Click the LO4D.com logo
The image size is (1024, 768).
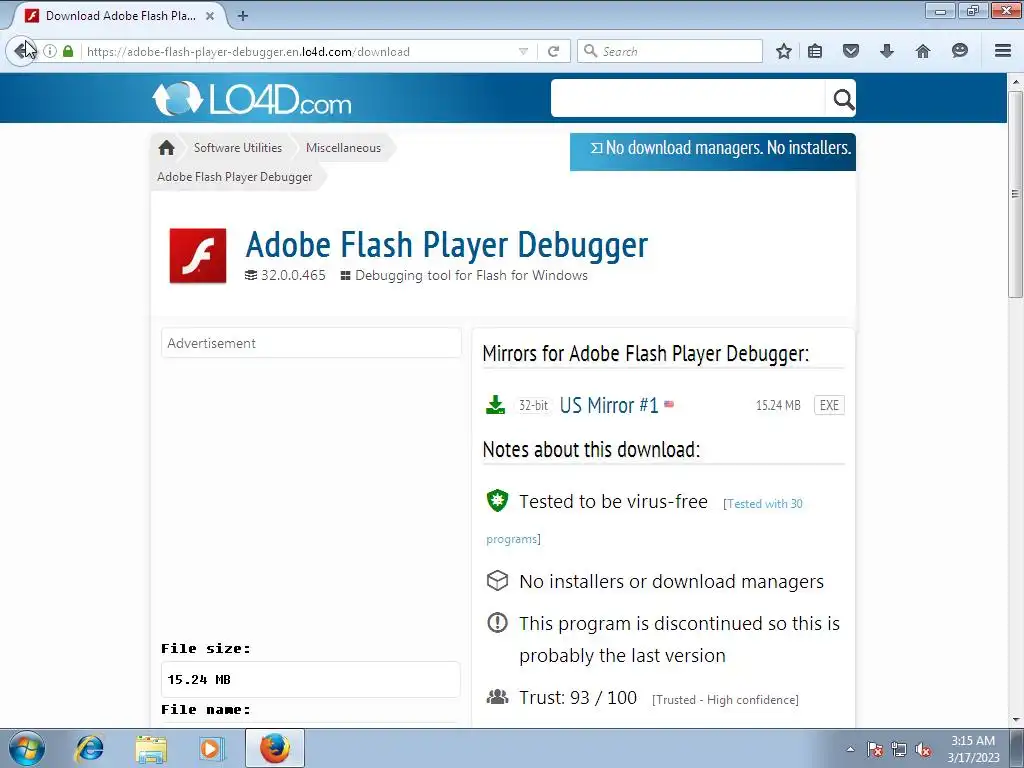click(x=252, y=99)
